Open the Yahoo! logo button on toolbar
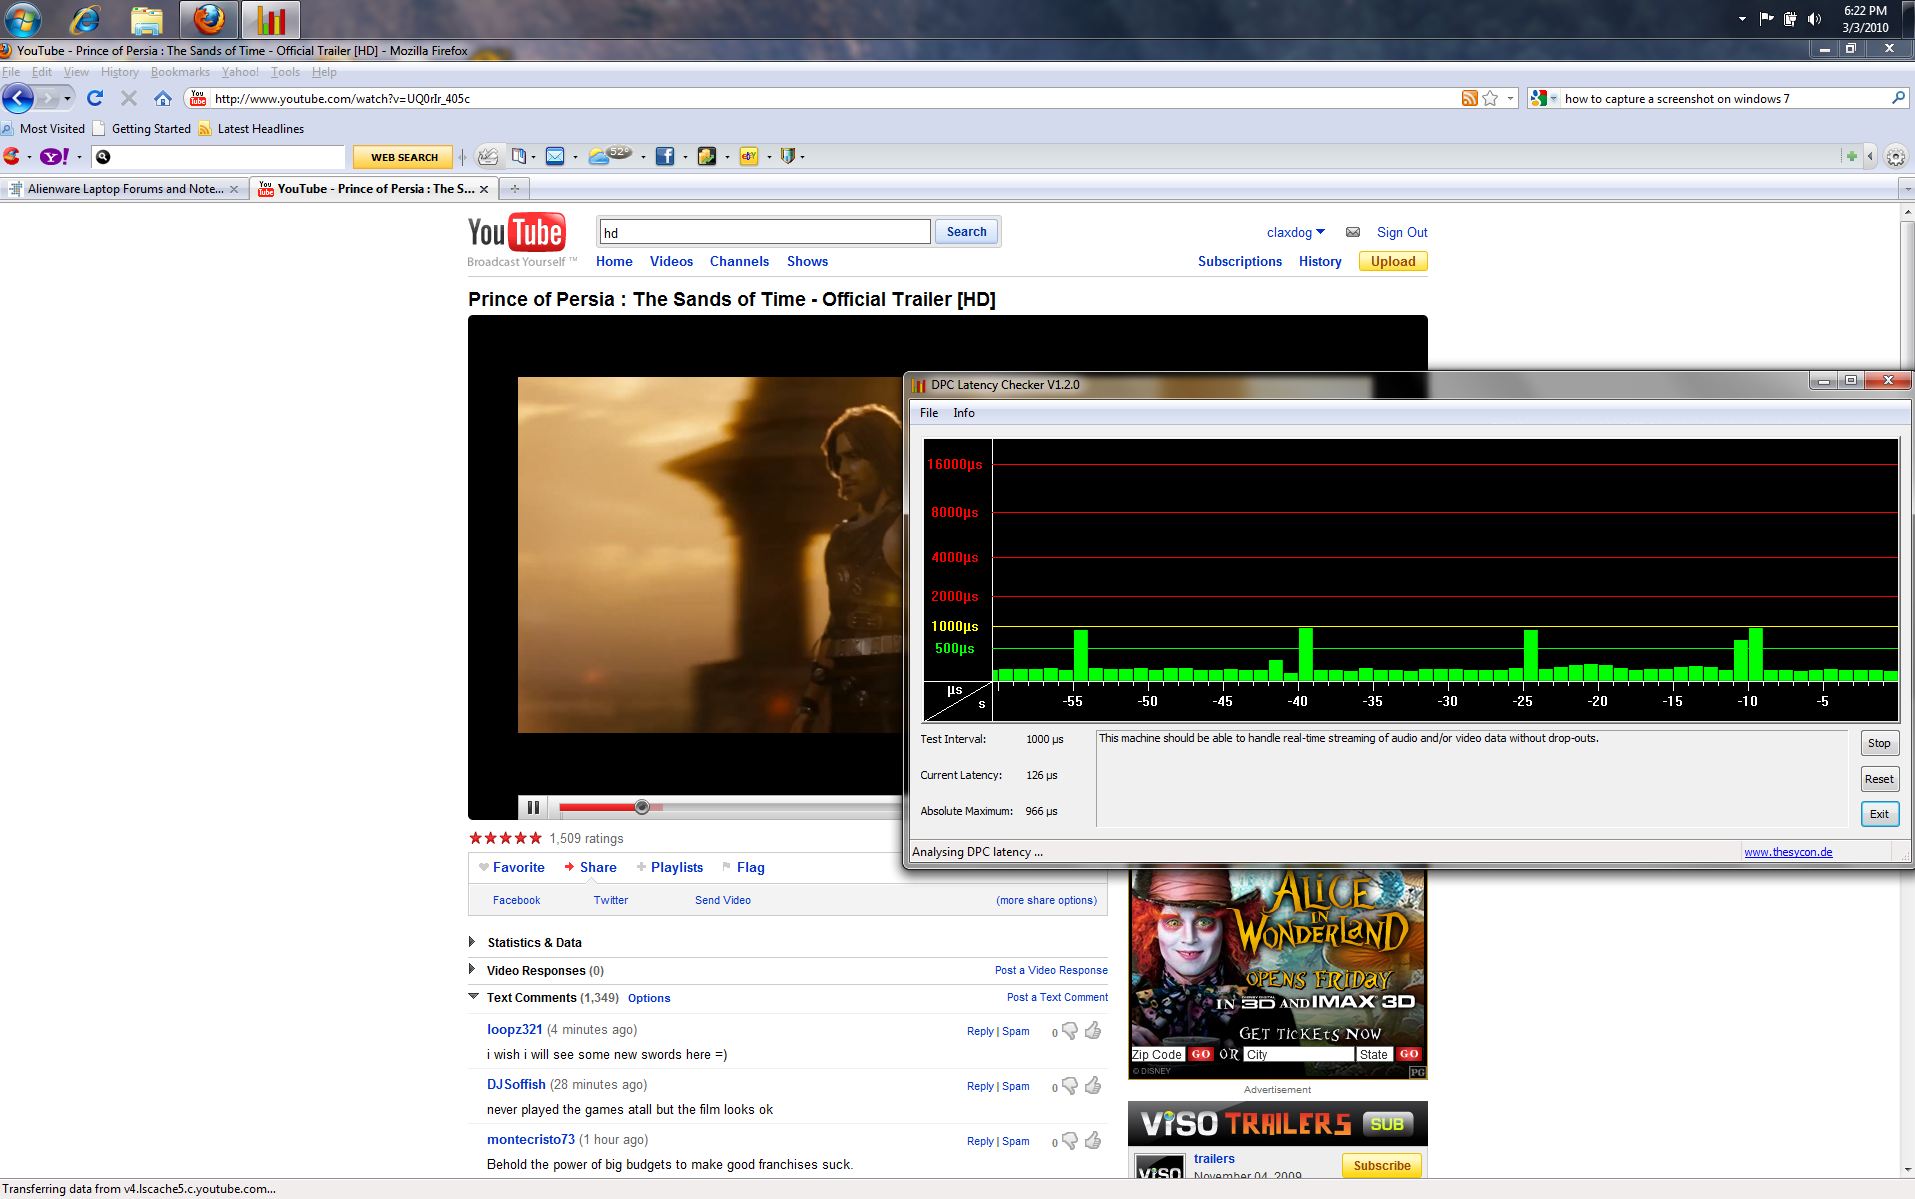The height and width of the screenshot is (1199, 1915). click(x=54, y=156)
